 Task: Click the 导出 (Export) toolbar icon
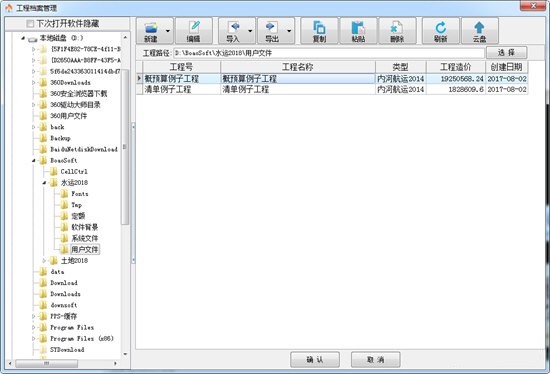point(271,31)
